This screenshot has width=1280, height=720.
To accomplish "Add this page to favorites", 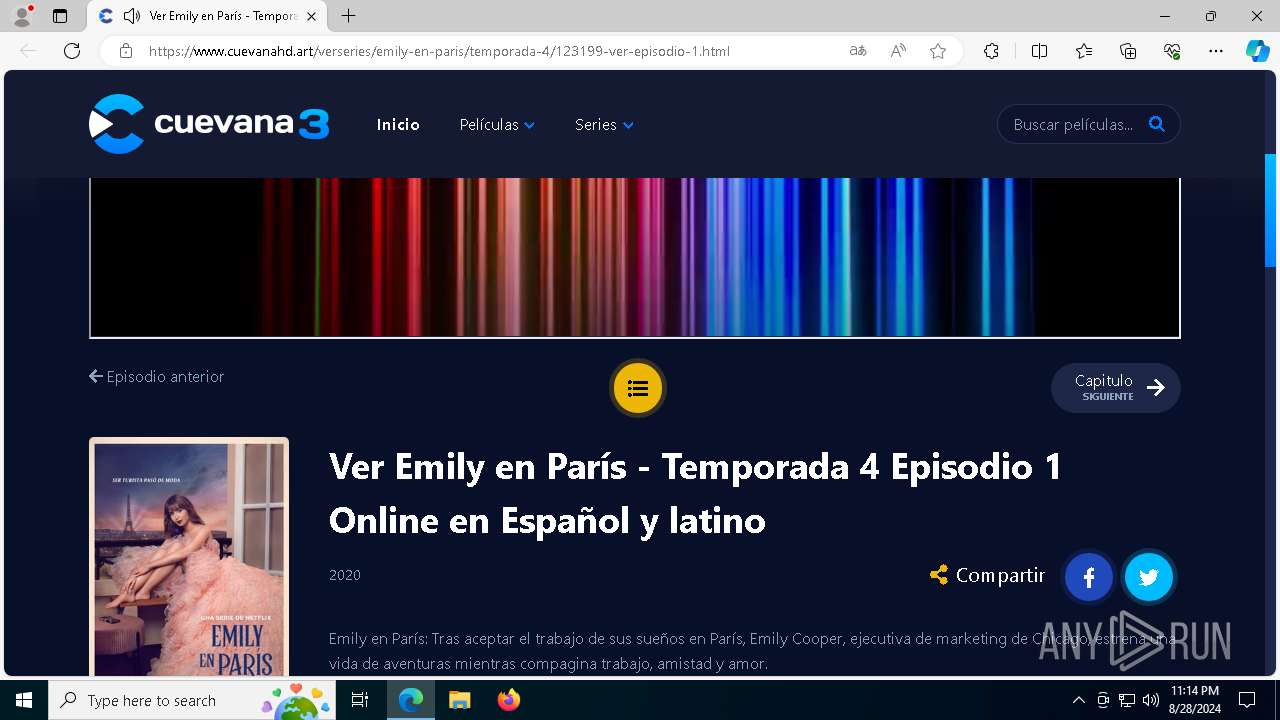I will 938,51.
